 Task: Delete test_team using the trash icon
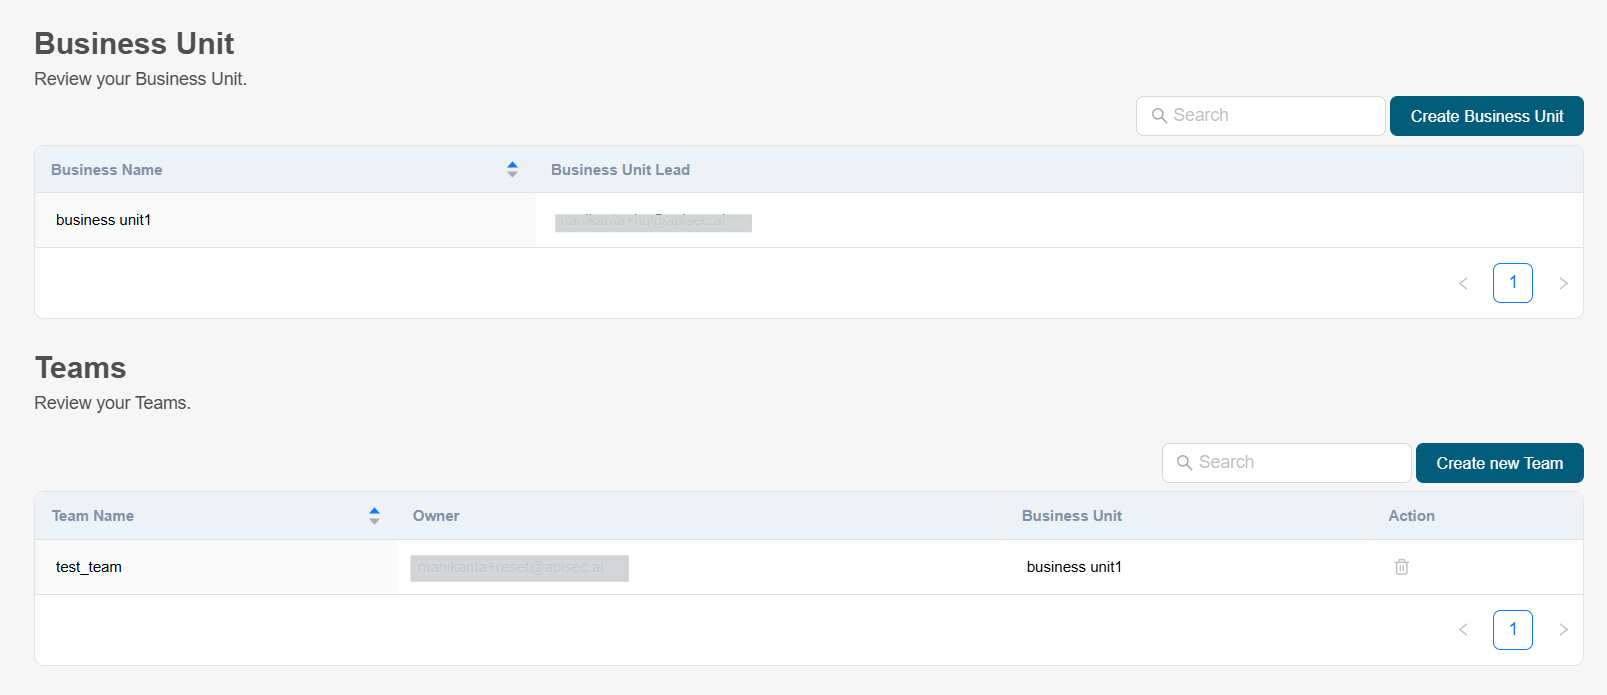click(x=1401, y=567)
